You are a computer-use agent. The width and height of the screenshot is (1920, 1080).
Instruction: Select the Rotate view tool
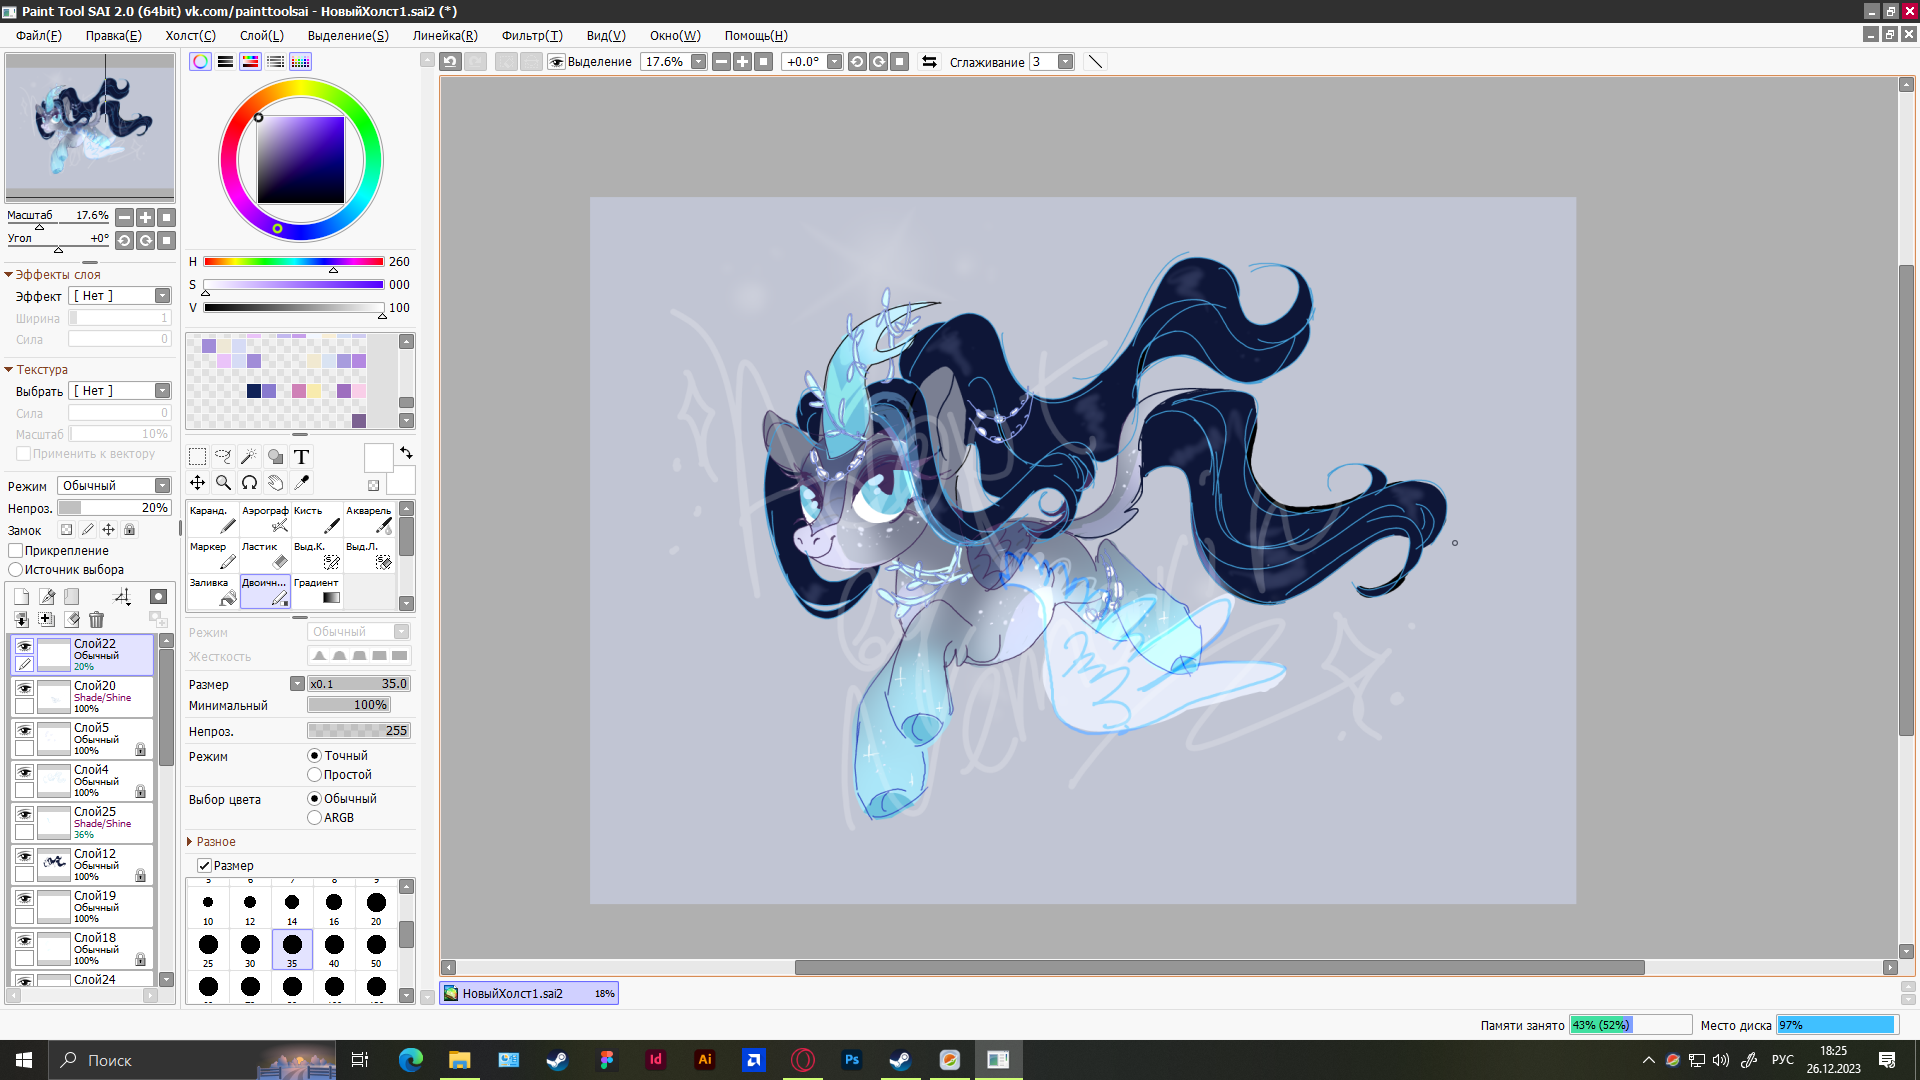(249, 483)
